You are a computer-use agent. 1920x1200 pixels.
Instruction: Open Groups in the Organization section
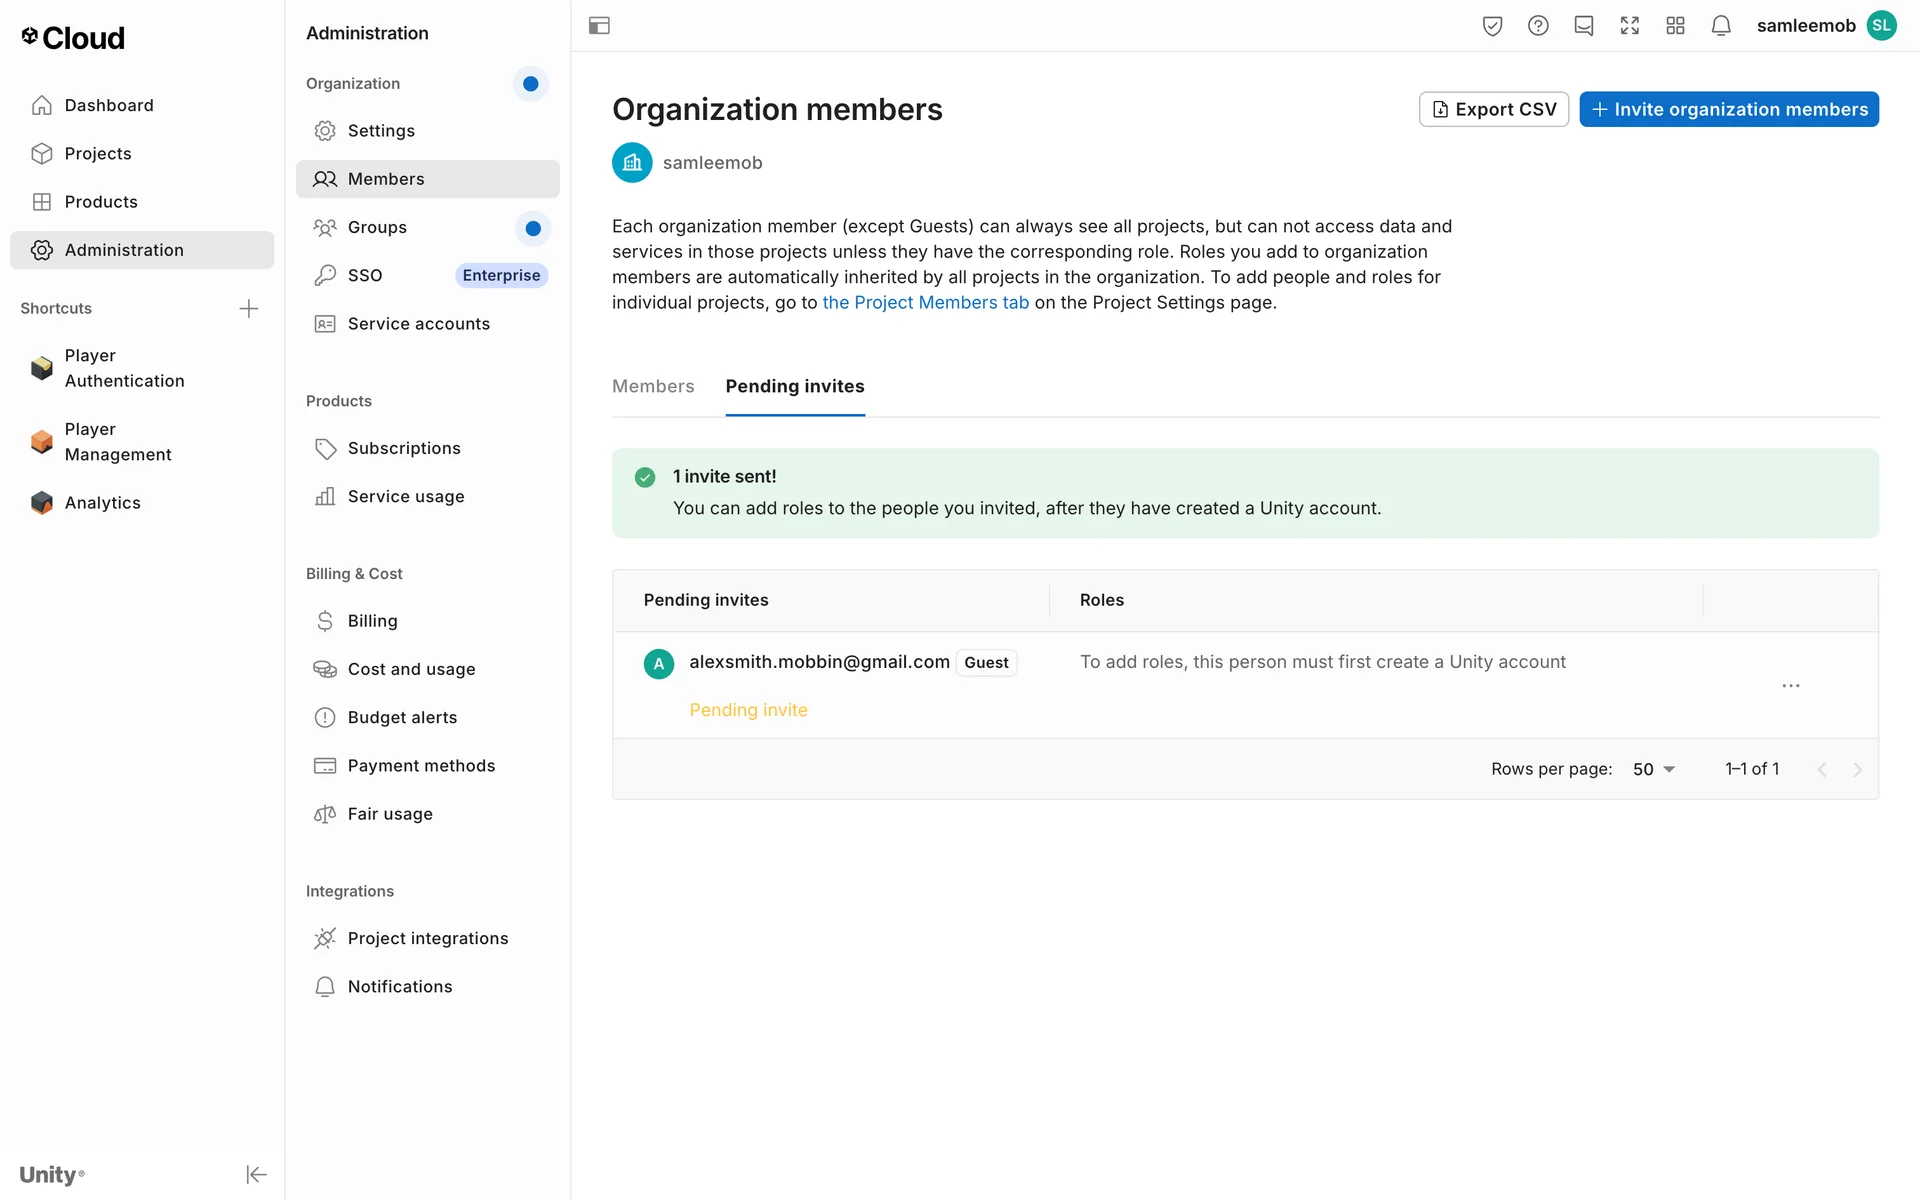click(377, 227)
